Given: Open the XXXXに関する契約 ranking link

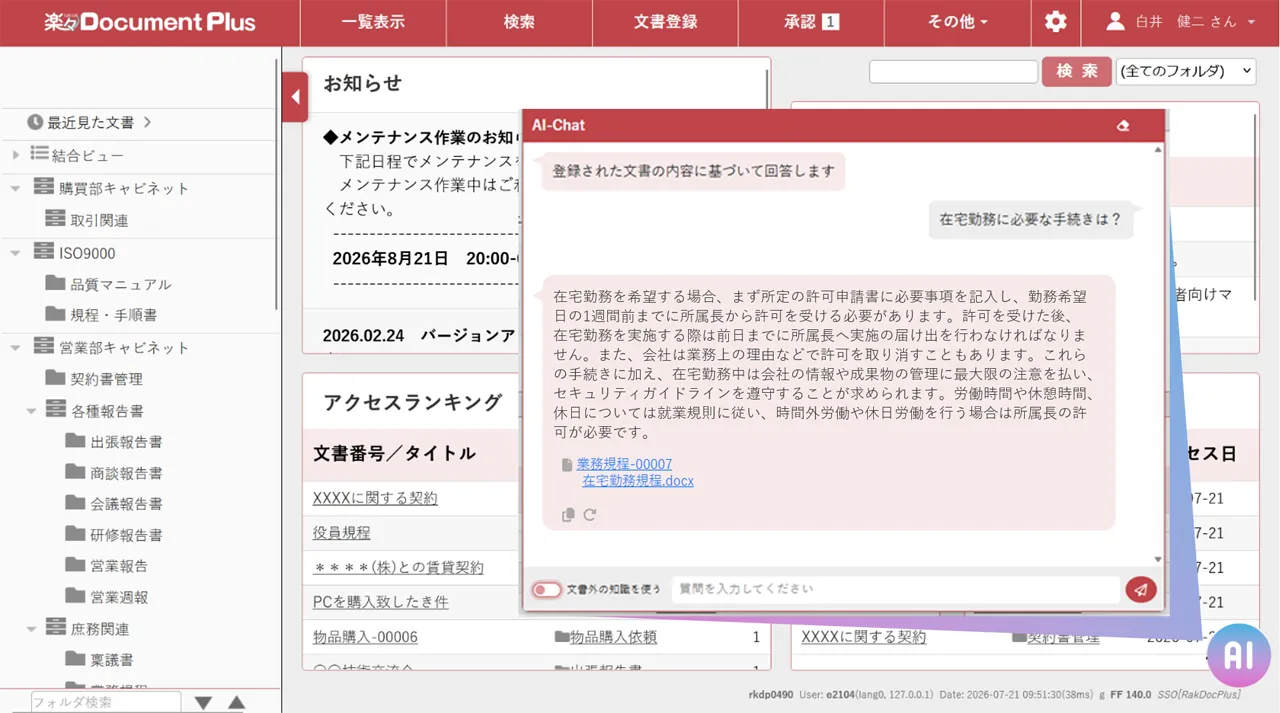Looking at the screenshot, I should [375, 497].
